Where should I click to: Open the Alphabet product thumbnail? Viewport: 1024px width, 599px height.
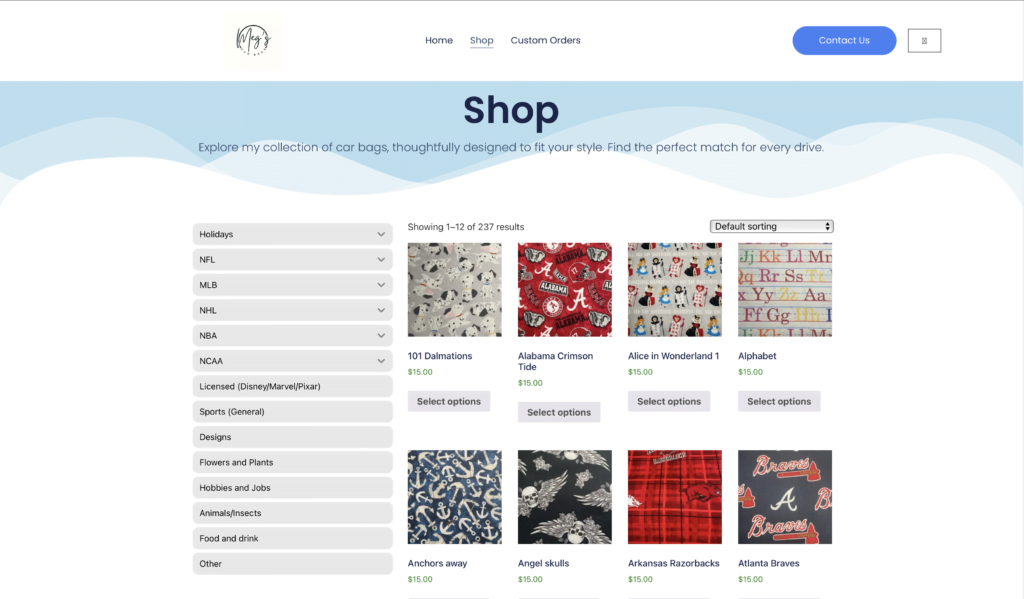[x=785, y=290]
